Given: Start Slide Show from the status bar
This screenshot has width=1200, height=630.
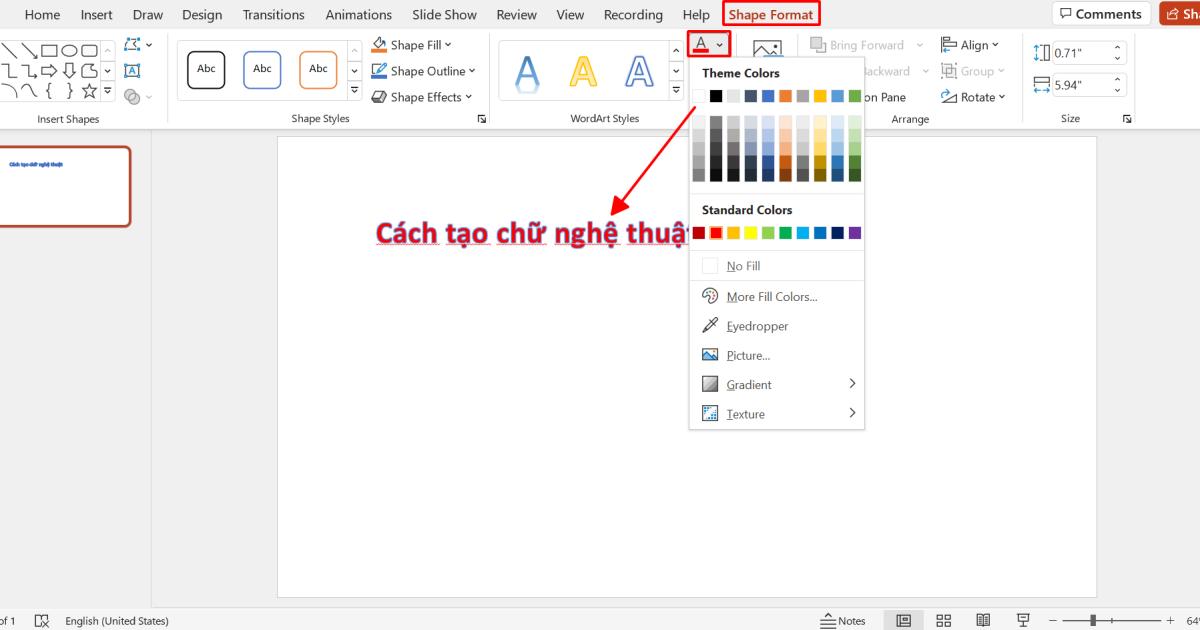Looking at the screenshot, I should pos(1022,620).
